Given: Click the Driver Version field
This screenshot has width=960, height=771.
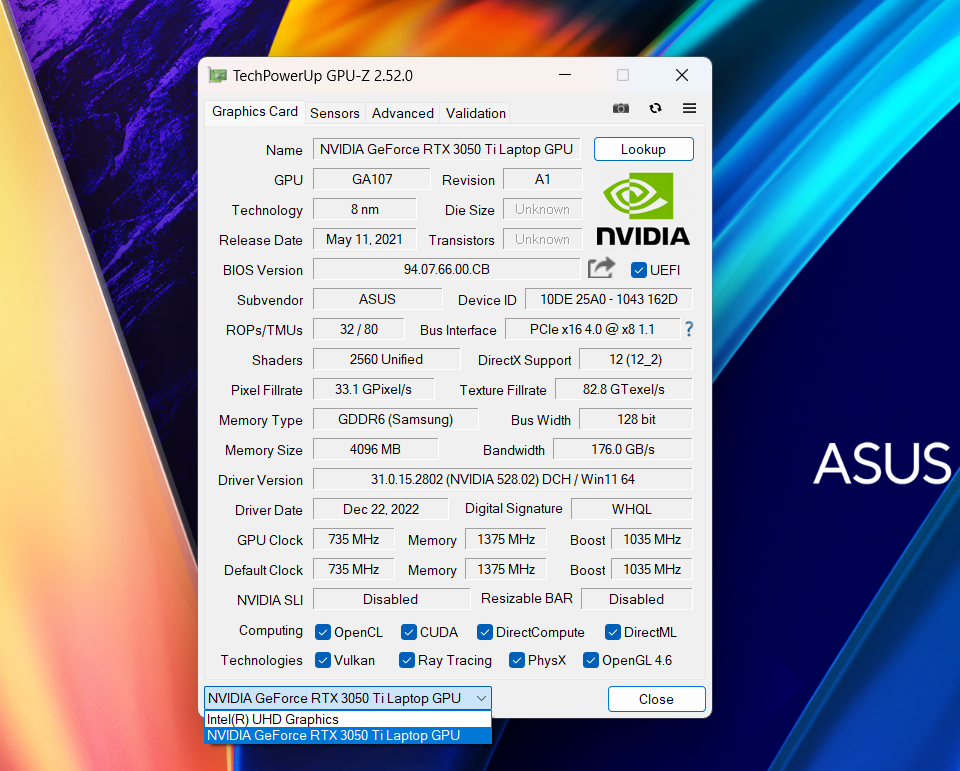Looking at the screenshot, I should point(503,479).
